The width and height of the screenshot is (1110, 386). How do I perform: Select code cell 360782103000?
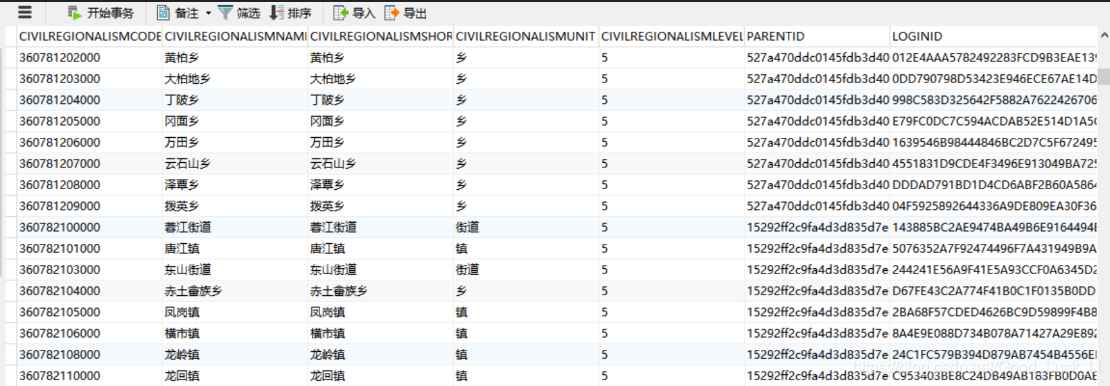89,270
